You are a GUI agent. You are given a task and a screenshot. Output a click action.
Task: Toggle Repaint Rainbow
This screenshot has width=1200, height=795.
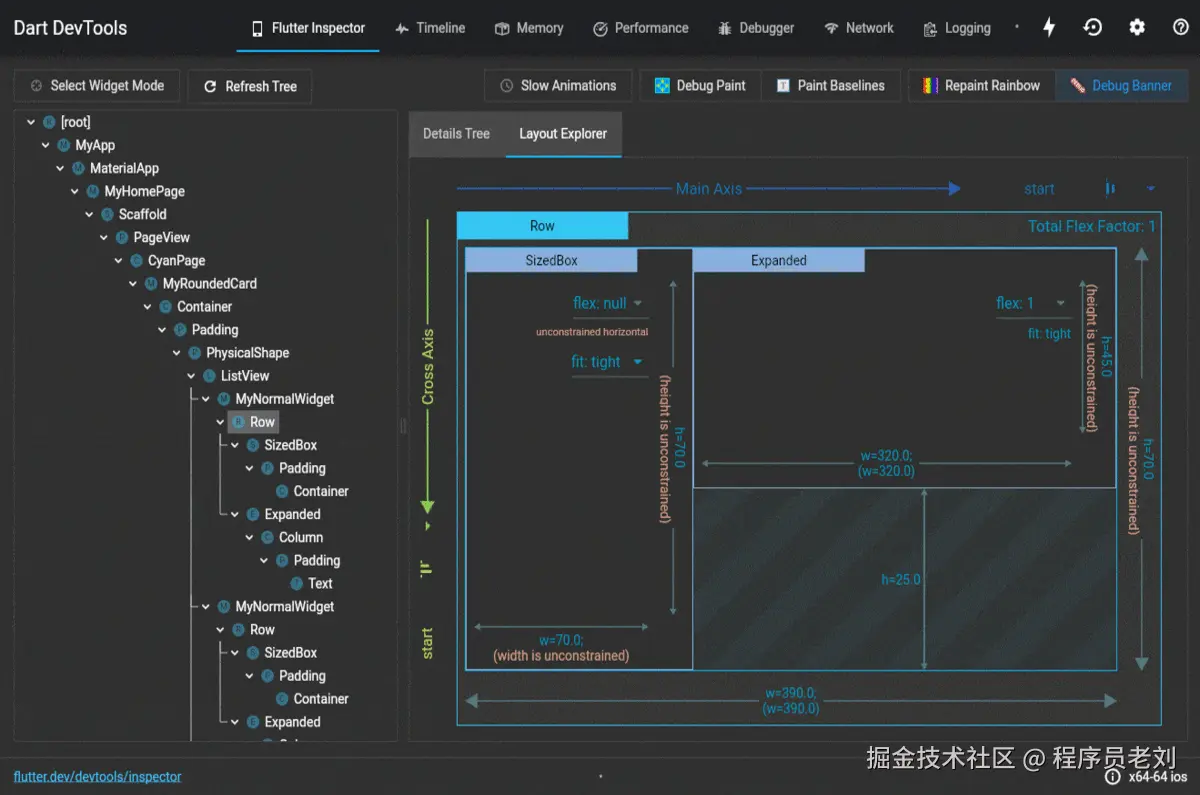click(x=981, y=86)
